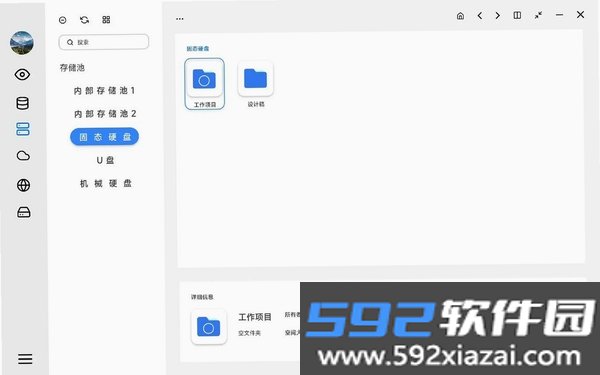The height and width of the screenshot is (375, 600).
Task: Select 内部存储池1 in the storage list
Action: [x=104, y=91]
